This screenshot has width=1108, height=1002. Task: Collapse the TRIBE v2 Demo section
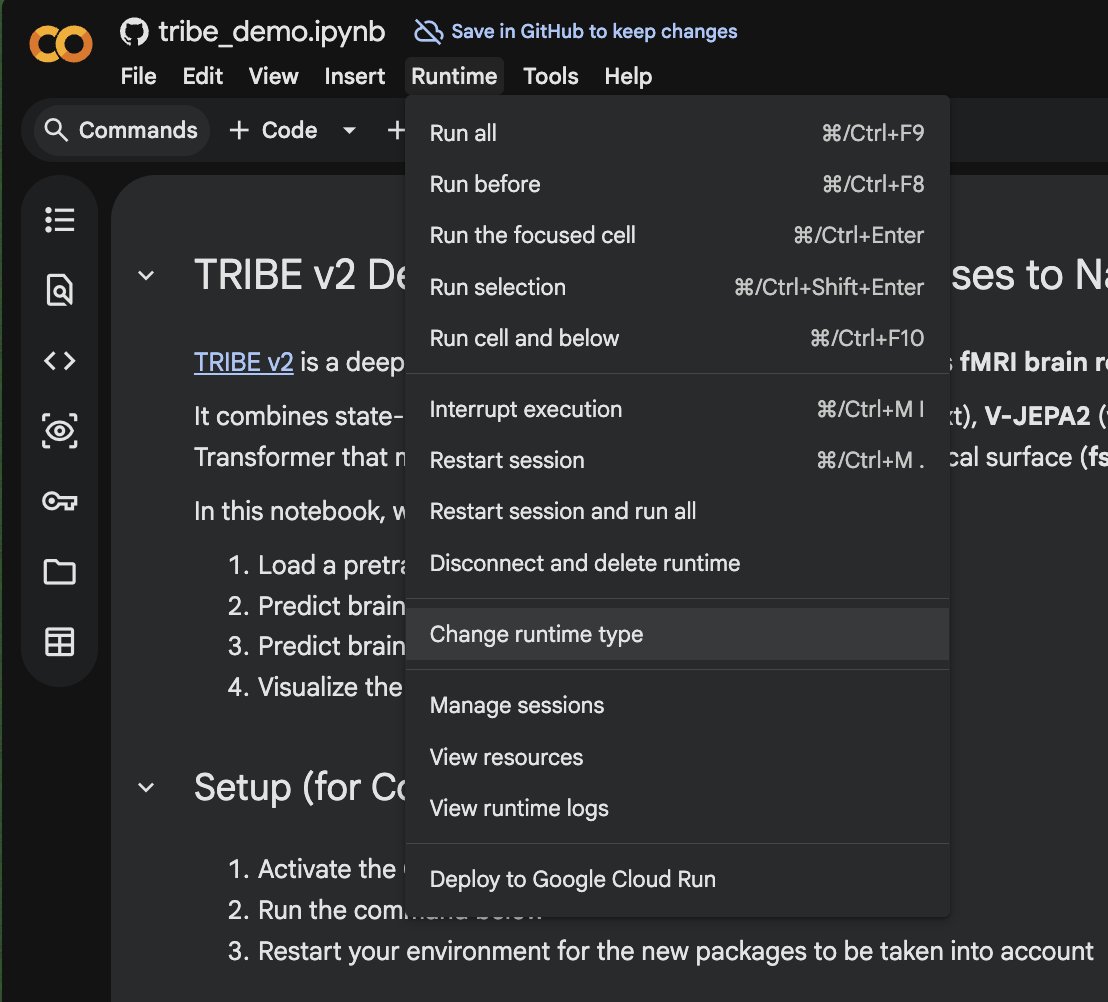[146, 276]
